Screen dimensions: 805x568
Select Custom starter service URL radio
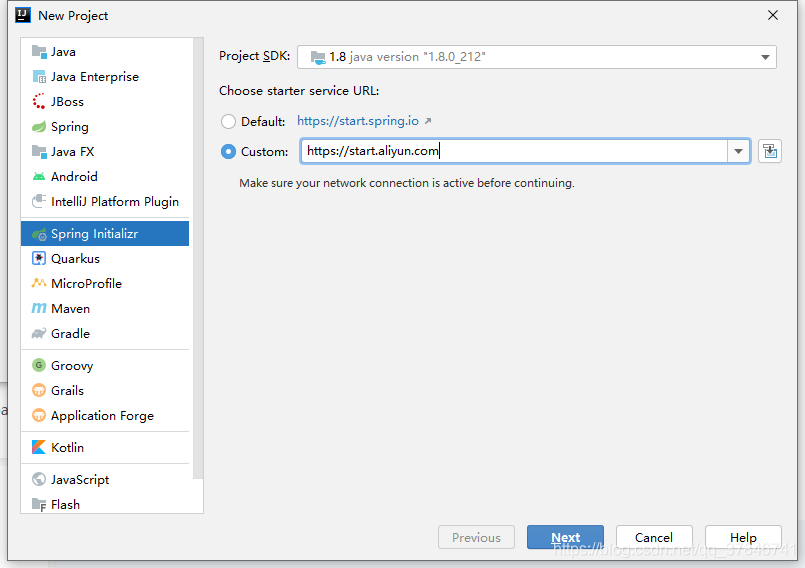[x=229, y=152]
